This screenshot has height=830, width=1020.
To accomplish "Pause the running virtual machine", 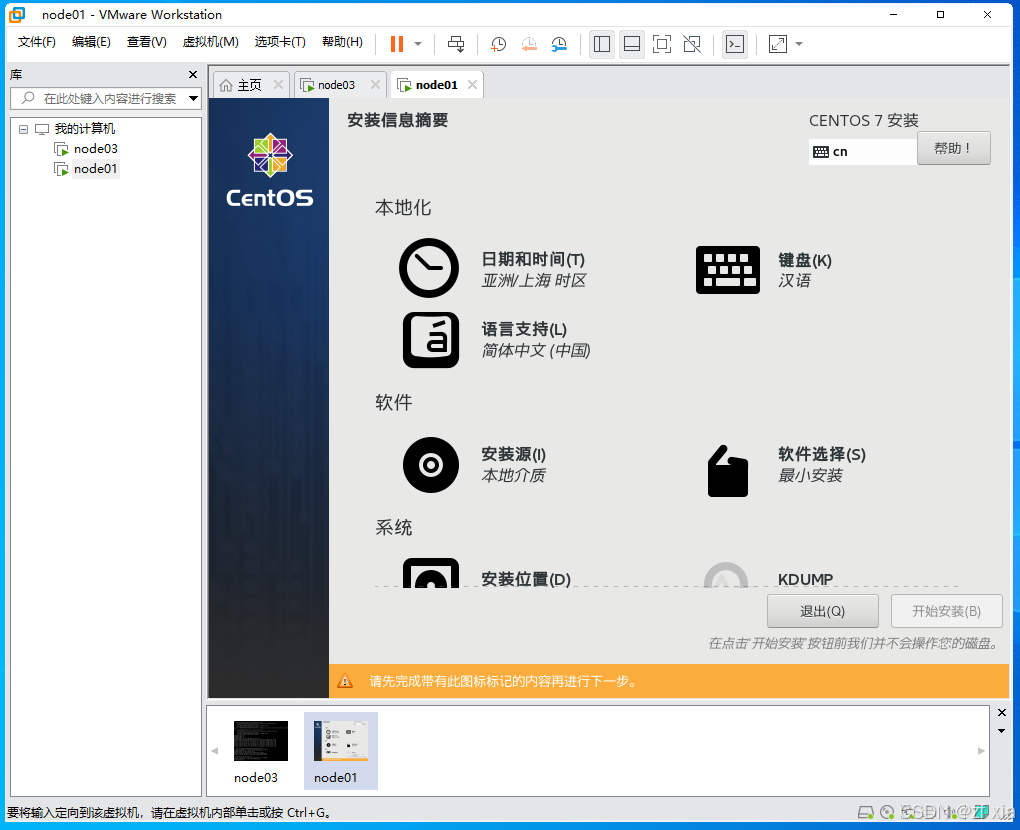I will 397,44.
